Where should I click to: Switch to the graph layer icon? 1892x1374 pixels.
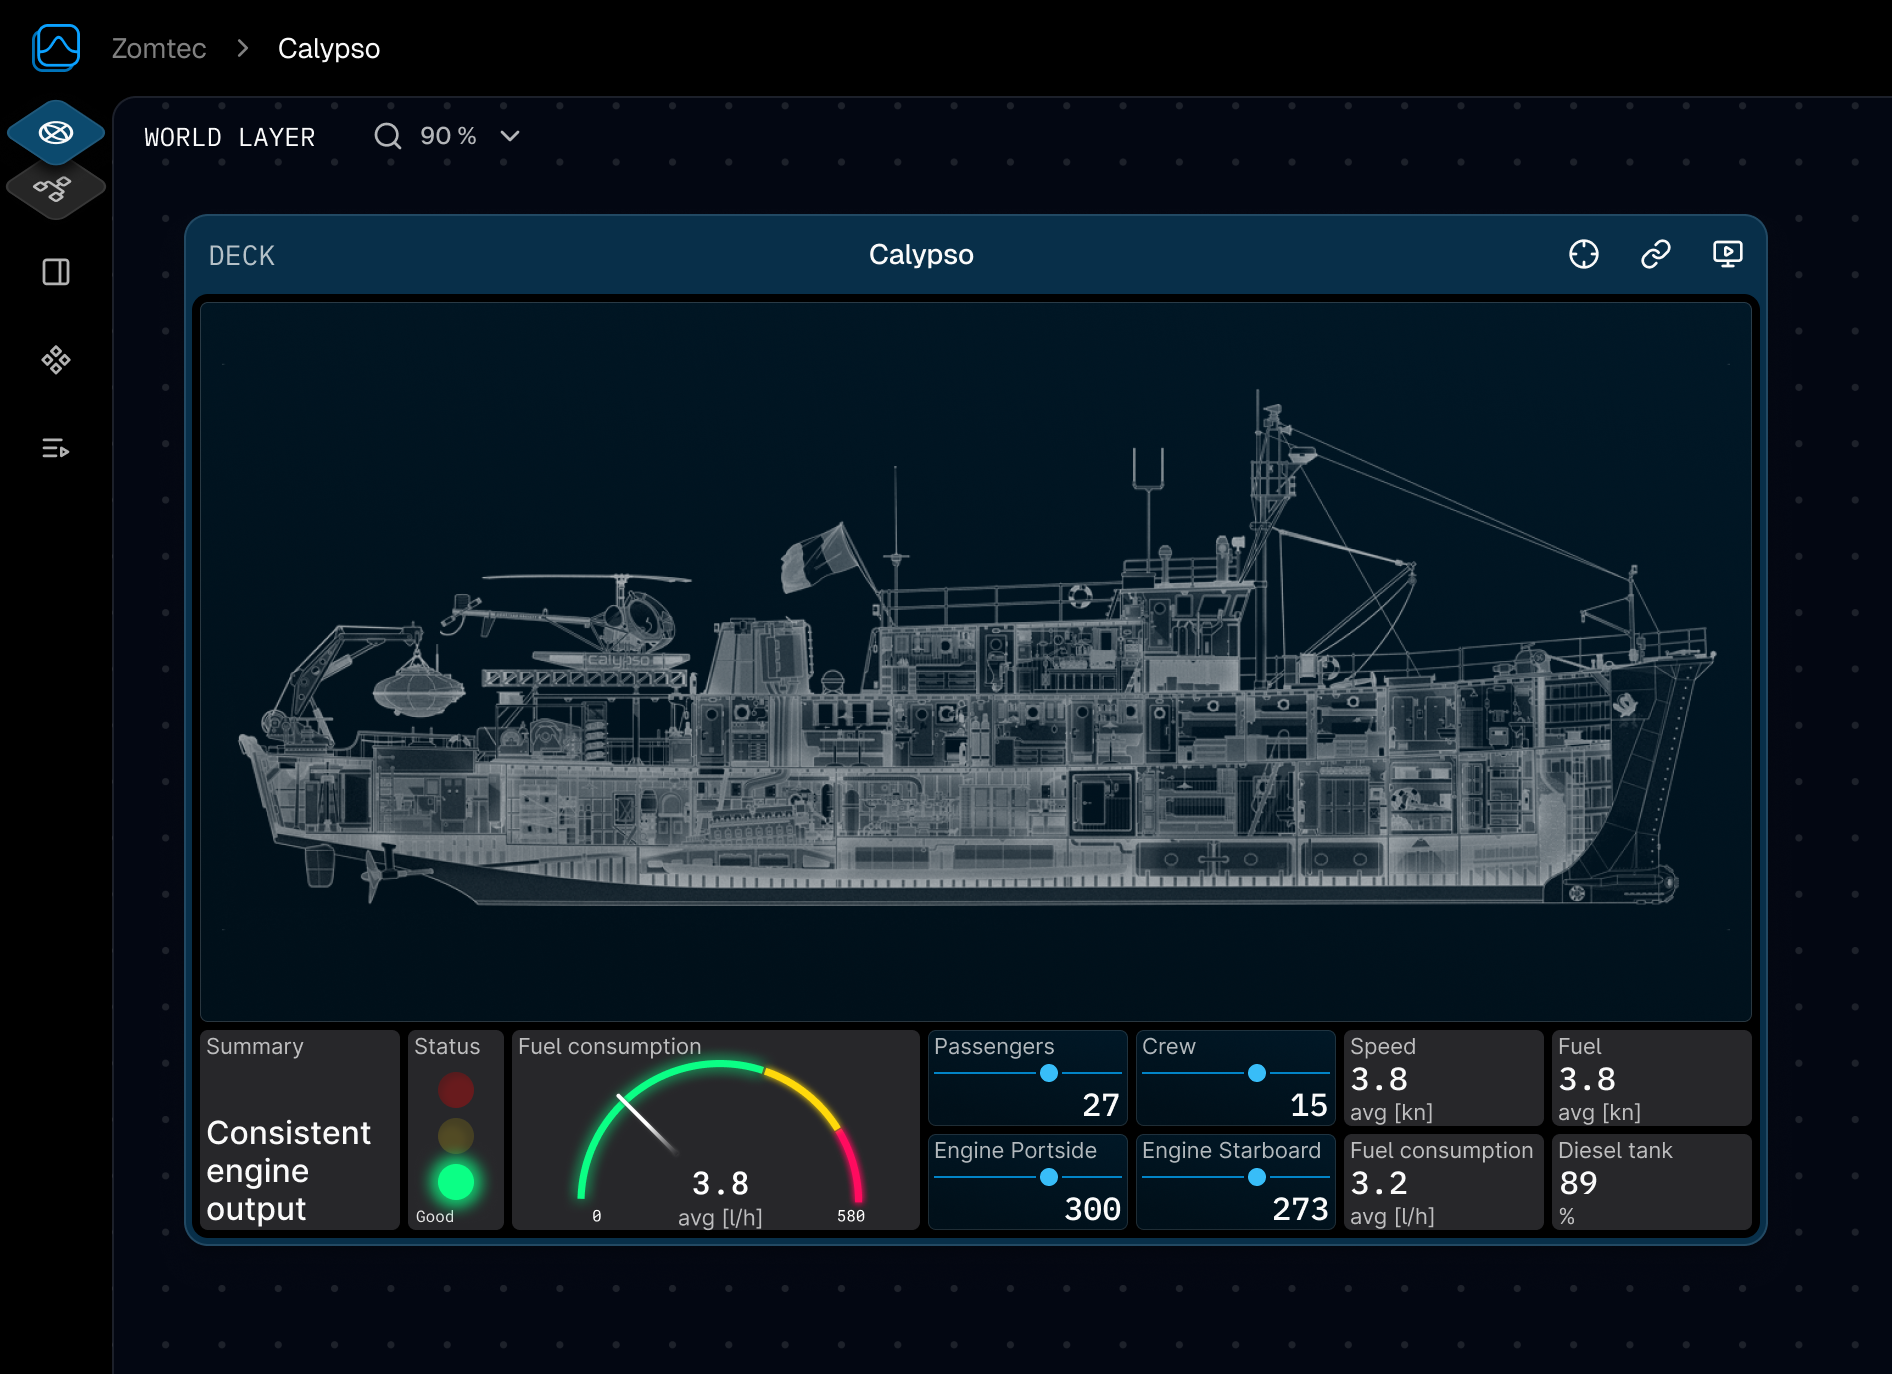click(55, 188)
